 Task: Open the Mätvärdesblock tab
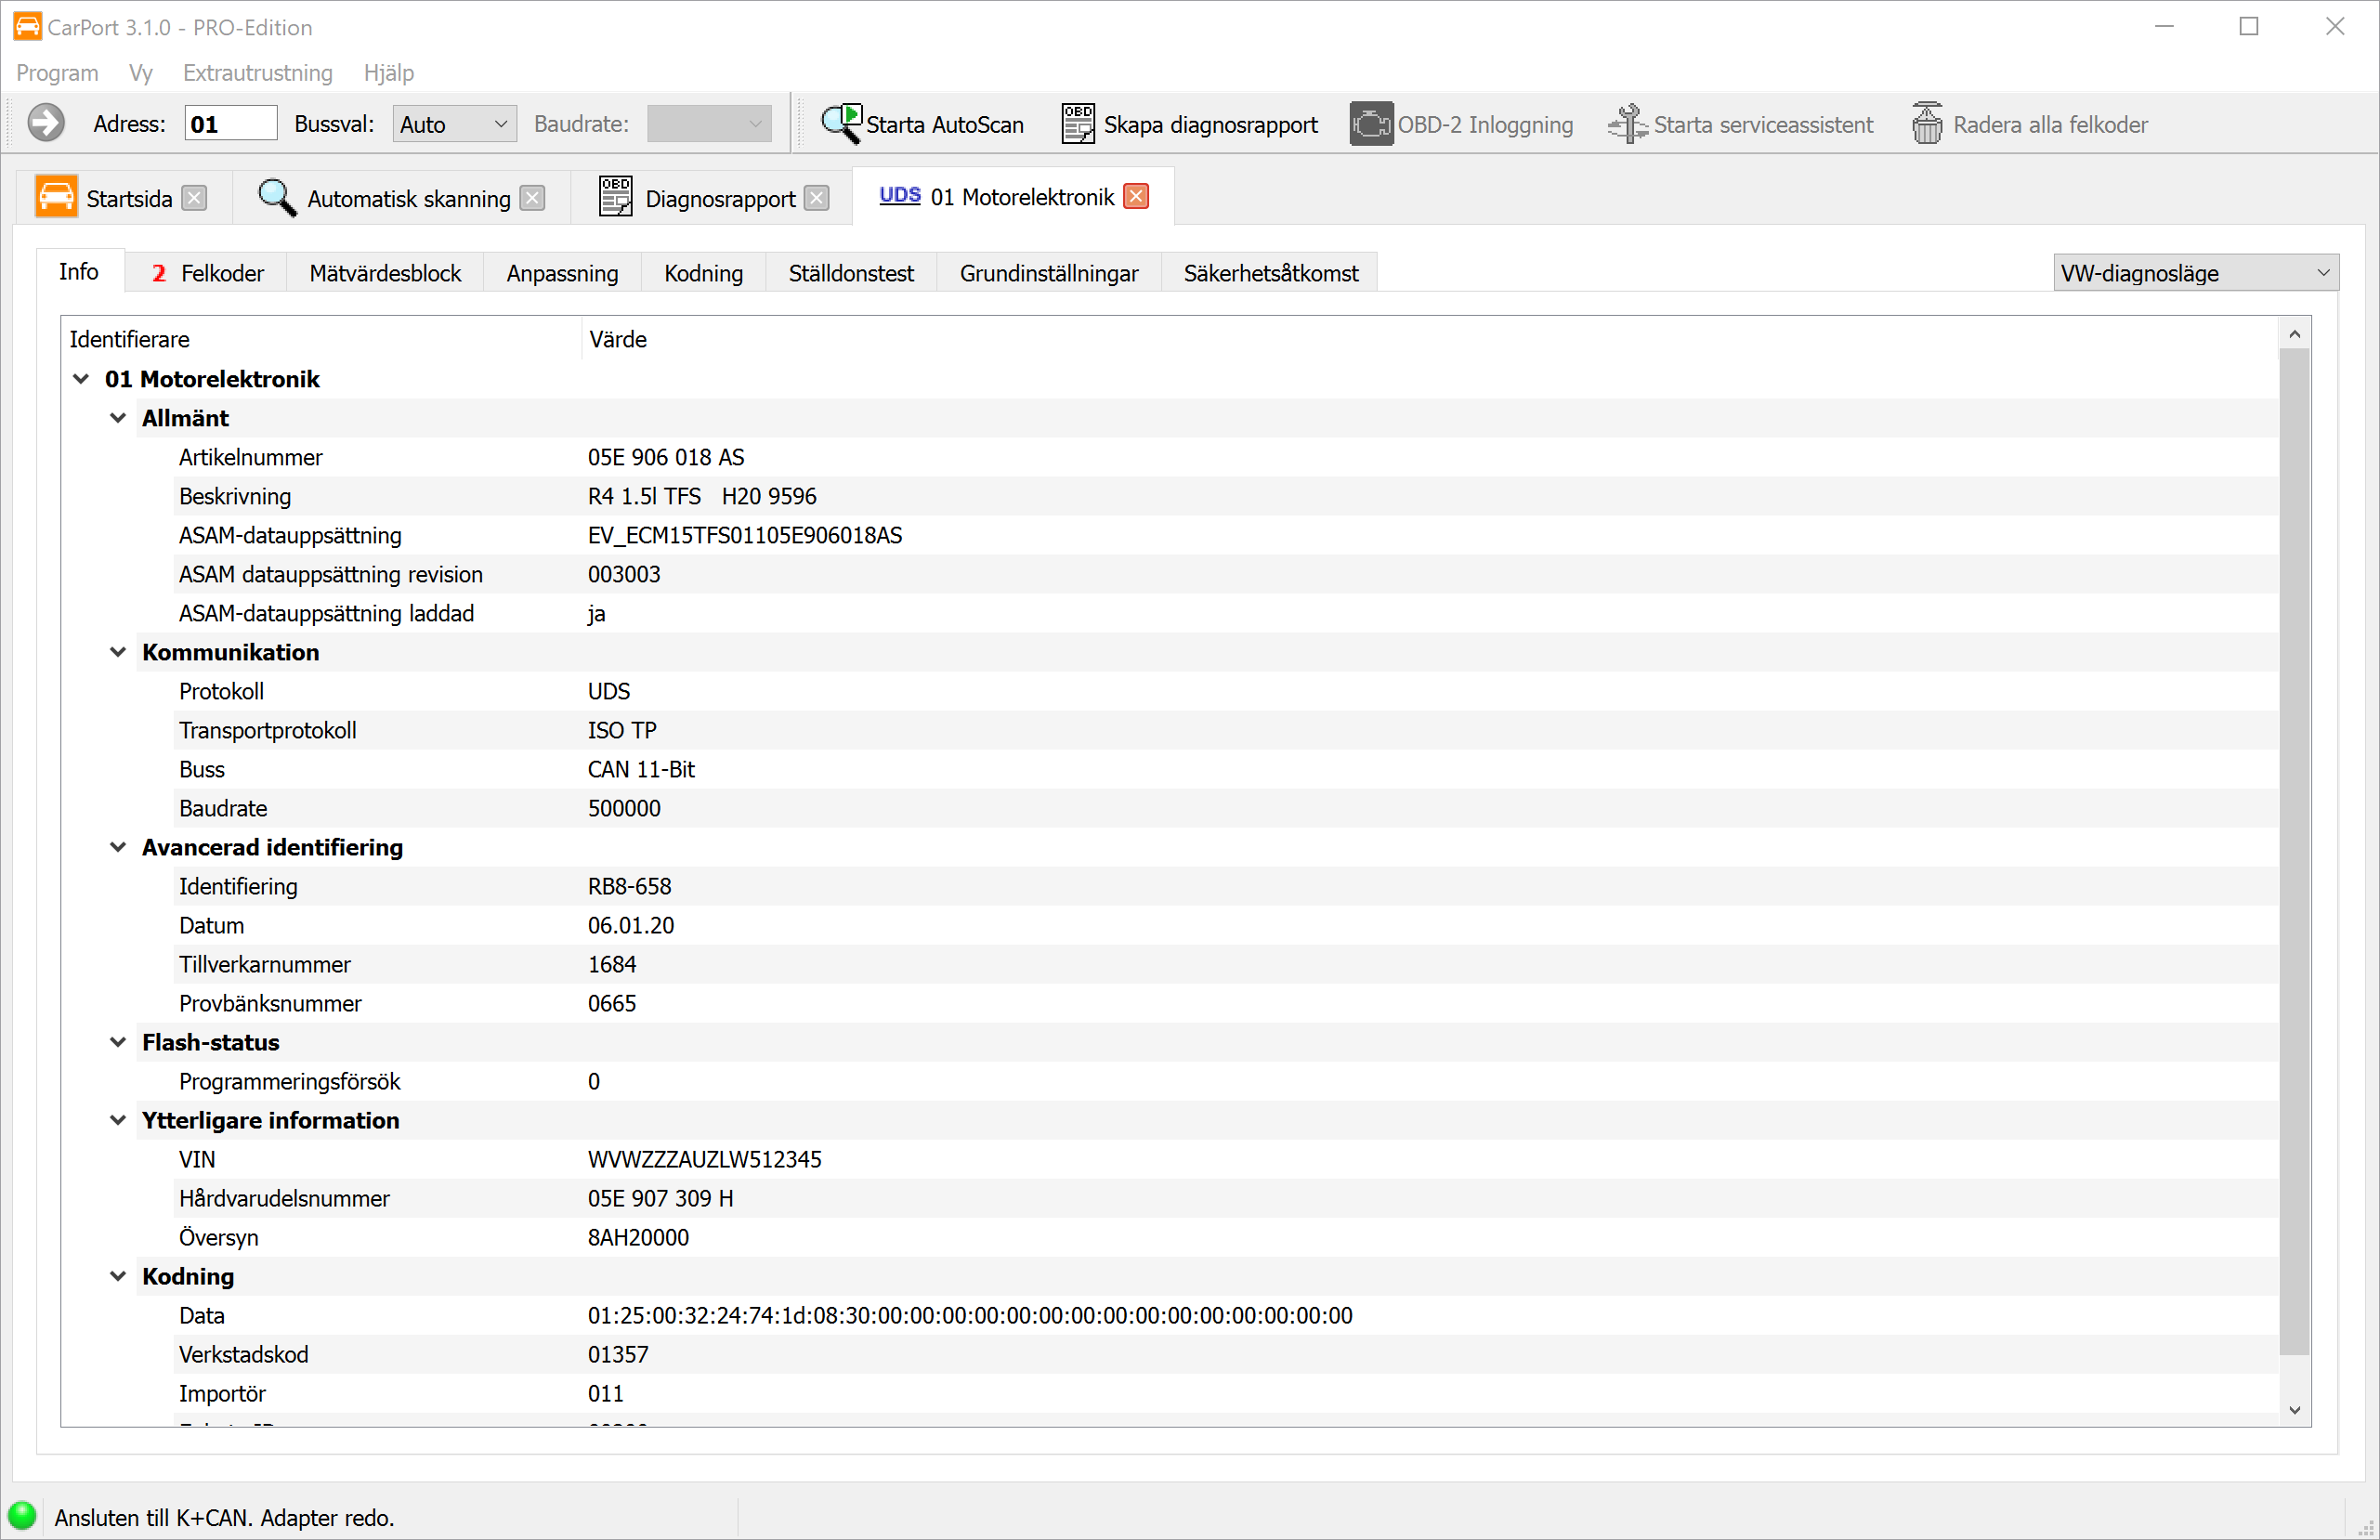coord(385,273)
